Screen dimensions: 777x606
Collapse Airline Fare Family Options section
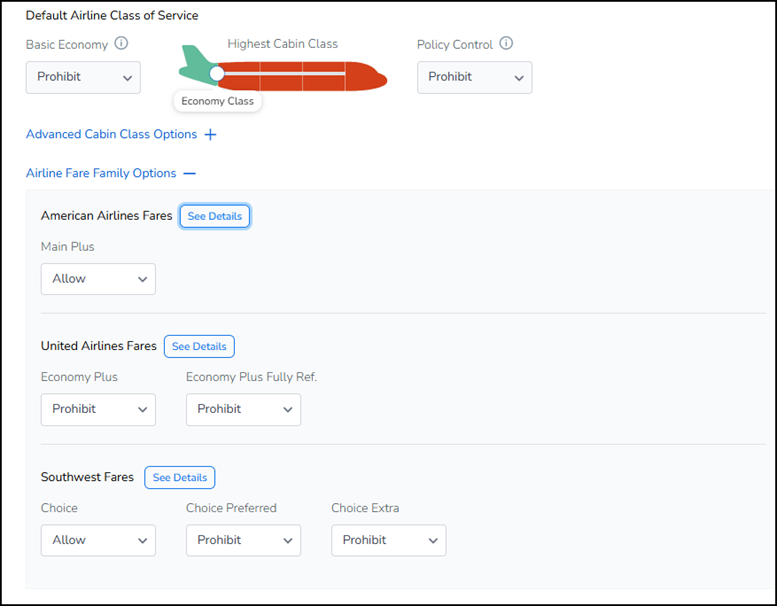101,173
